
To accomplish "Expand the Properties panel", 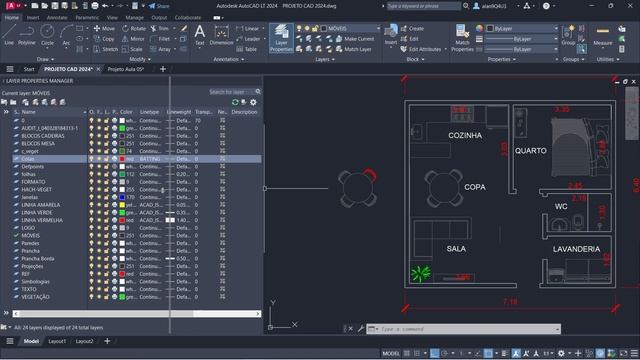I will coord(502,59).
